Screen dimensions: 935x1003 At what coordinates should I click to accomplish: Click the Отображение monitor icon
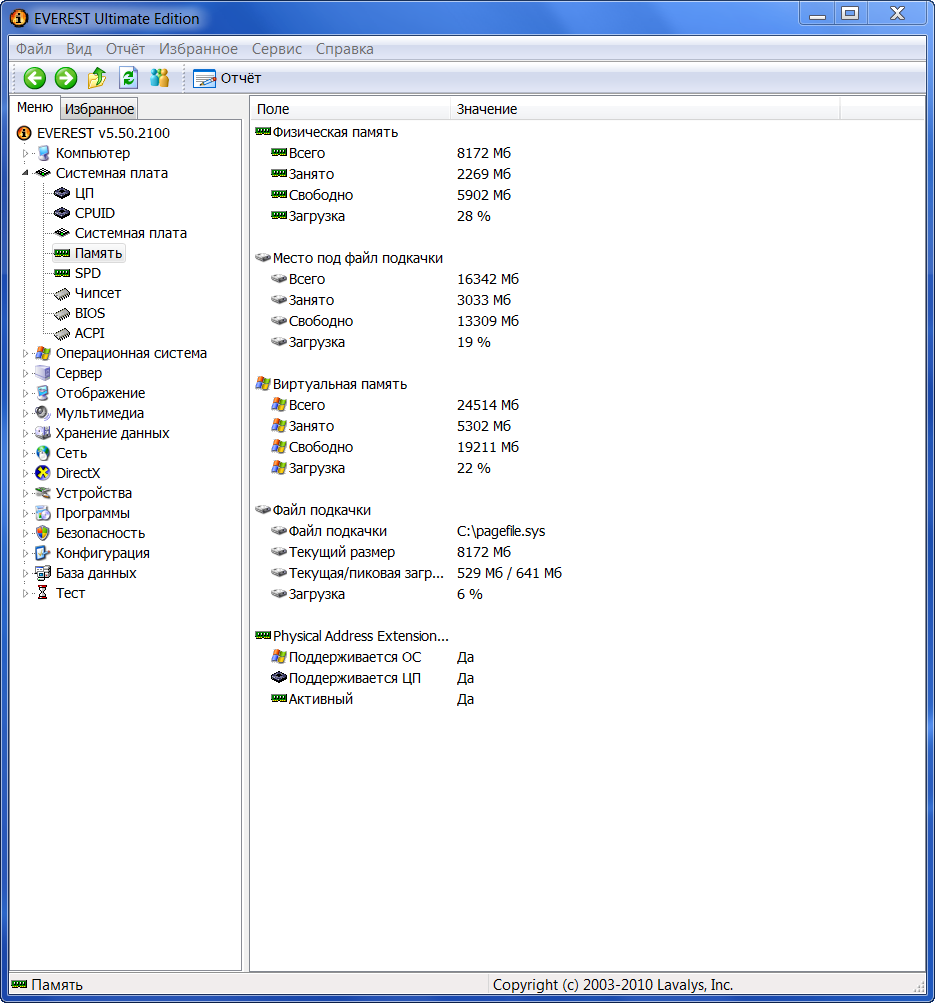[x=43, y=393]
